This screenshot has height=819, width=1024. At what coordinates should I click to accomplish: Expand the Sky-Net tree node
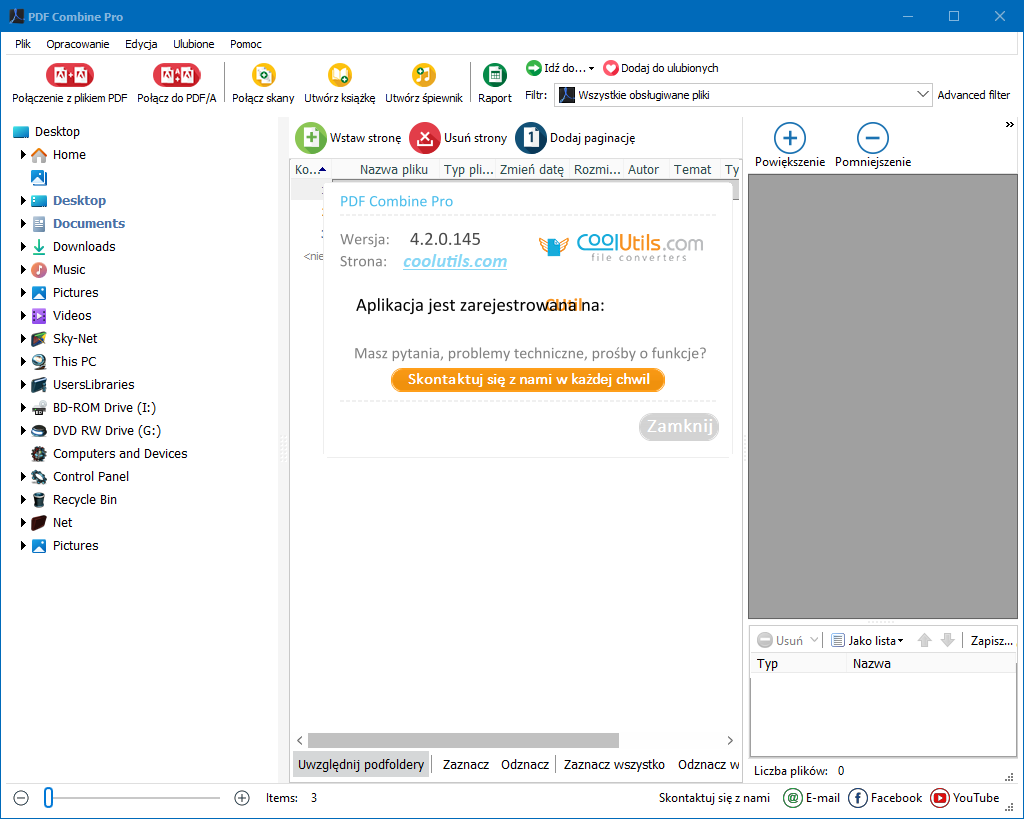click(23, 338)
